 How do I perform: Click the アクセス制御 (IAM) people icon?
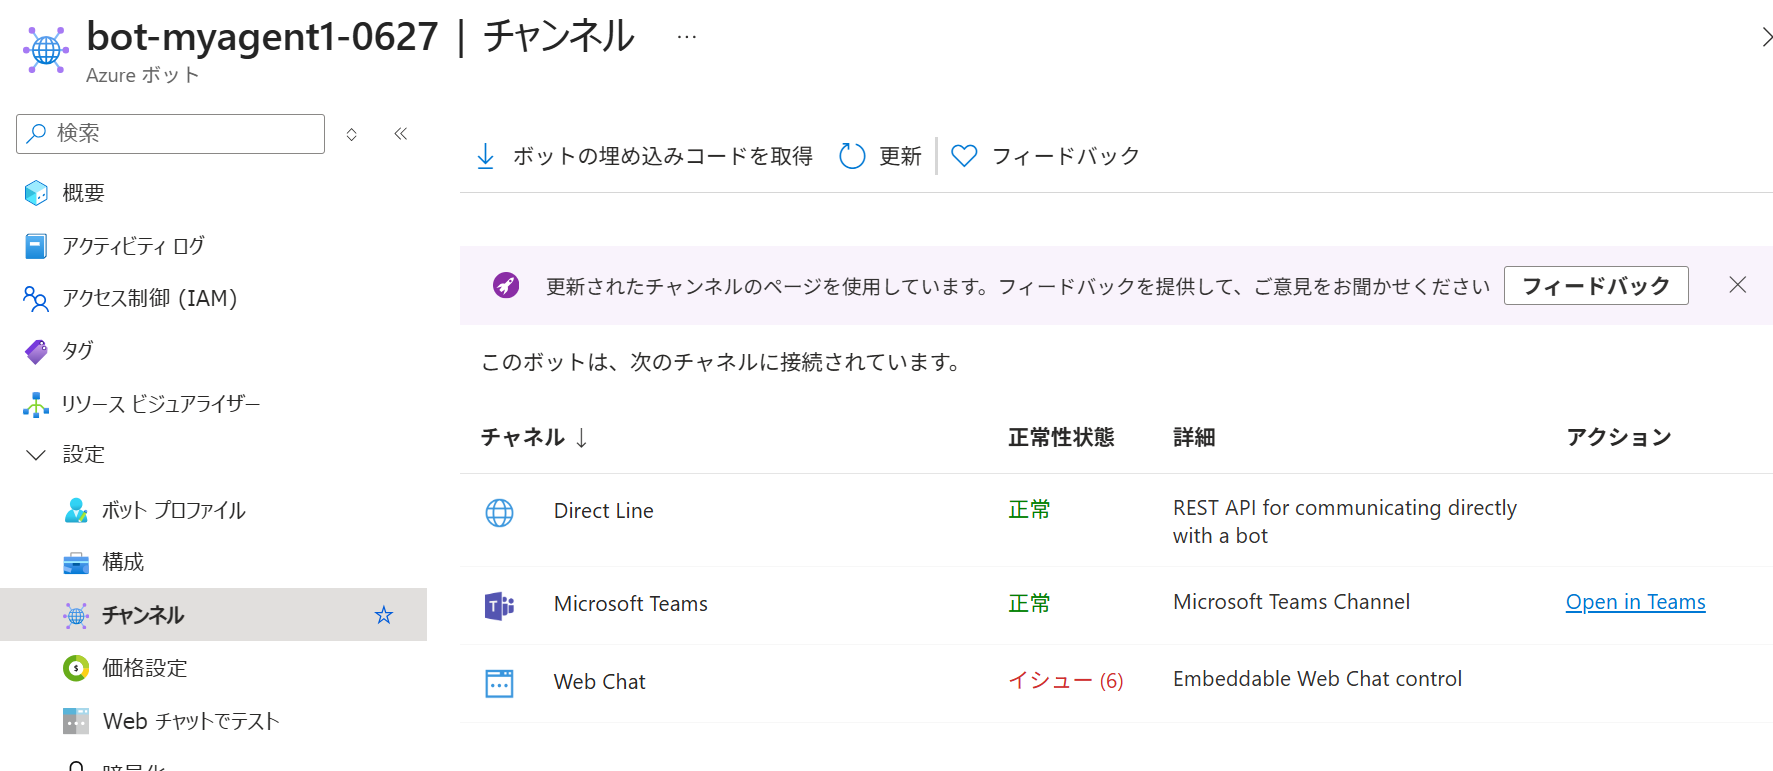coord(36,298)
